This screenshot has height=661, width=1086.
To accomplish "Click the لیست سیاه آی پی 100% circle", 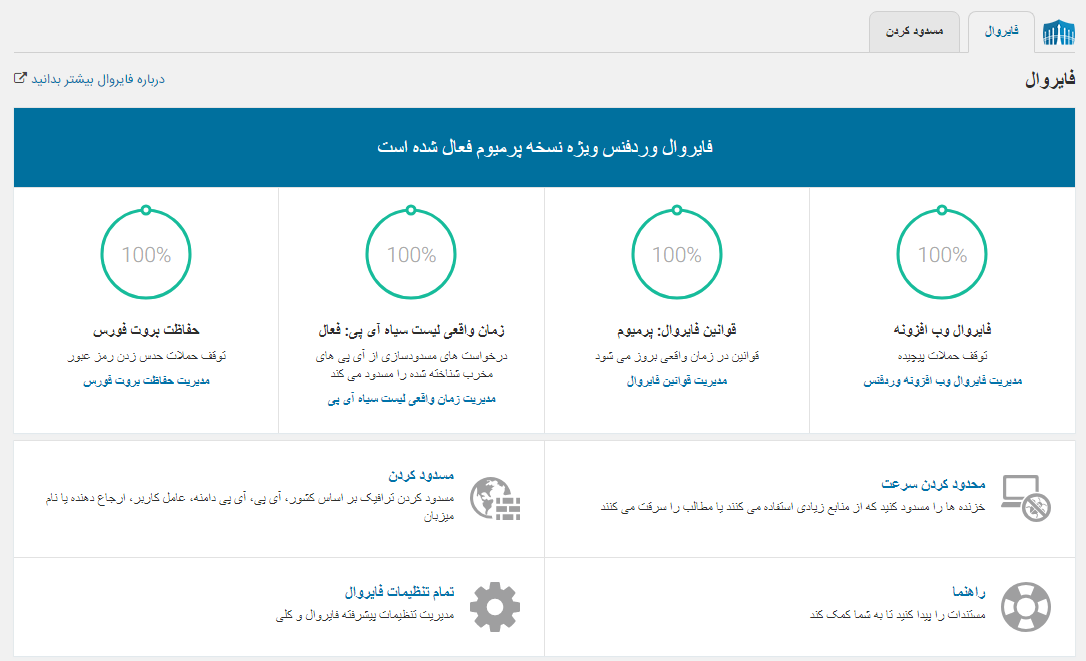I will (411, 254).
